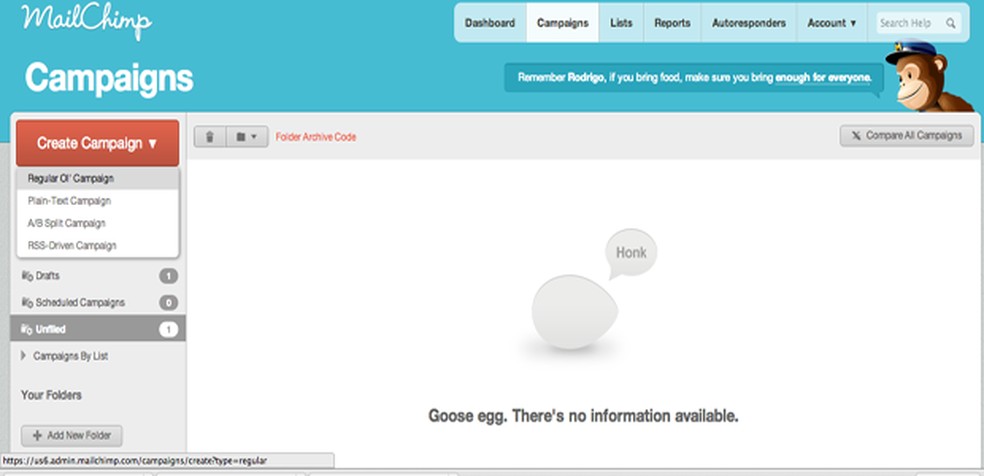Open the Lists tab
Screen dimensions: 984x476
621,23
